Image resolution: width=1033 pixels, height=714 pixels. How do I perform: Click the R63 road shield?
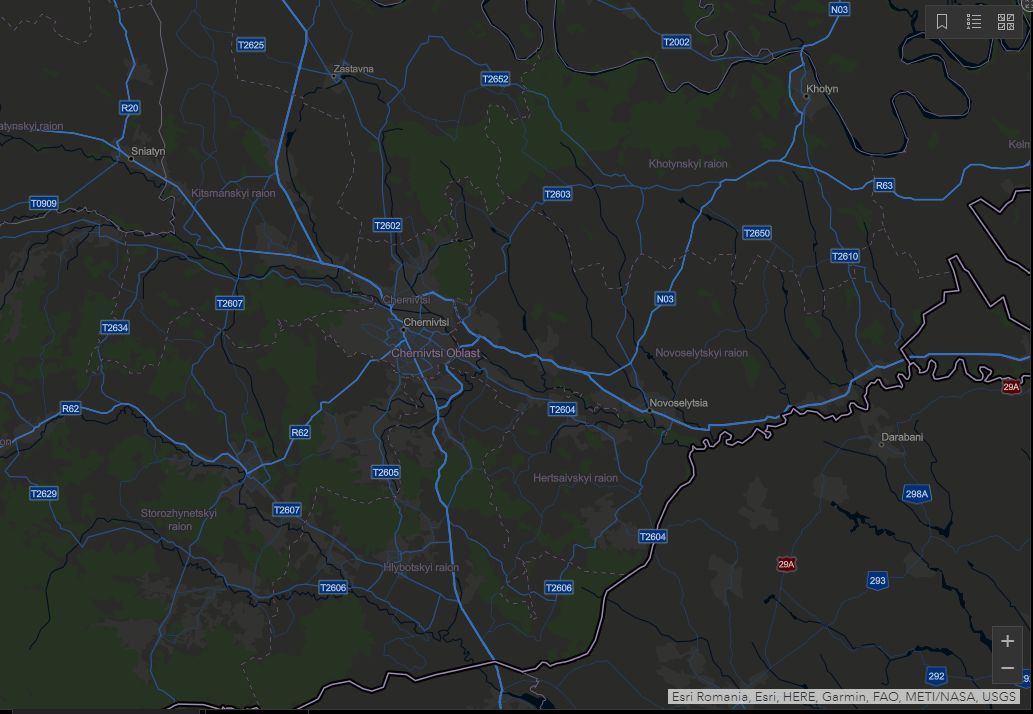(x=884, y=186)
